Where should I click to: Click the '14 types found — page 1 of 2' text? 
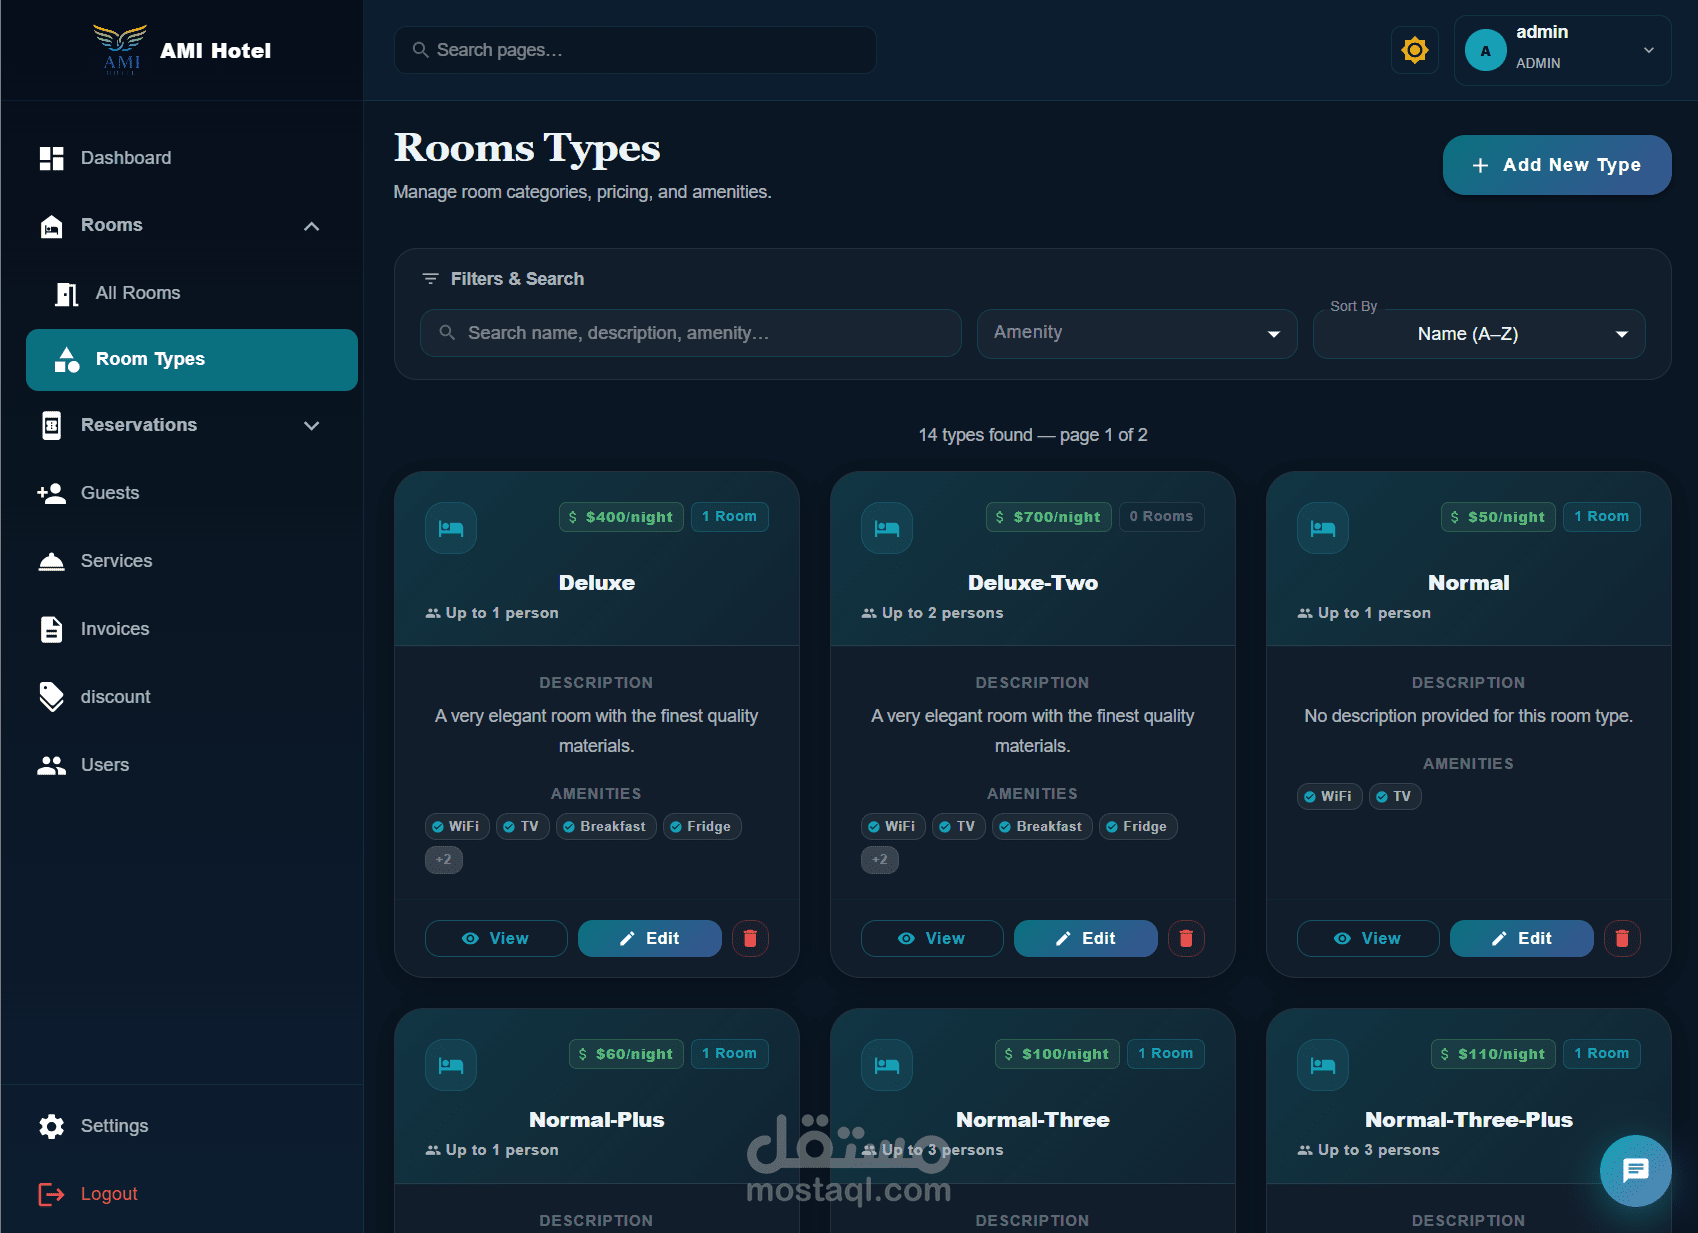1033,435
